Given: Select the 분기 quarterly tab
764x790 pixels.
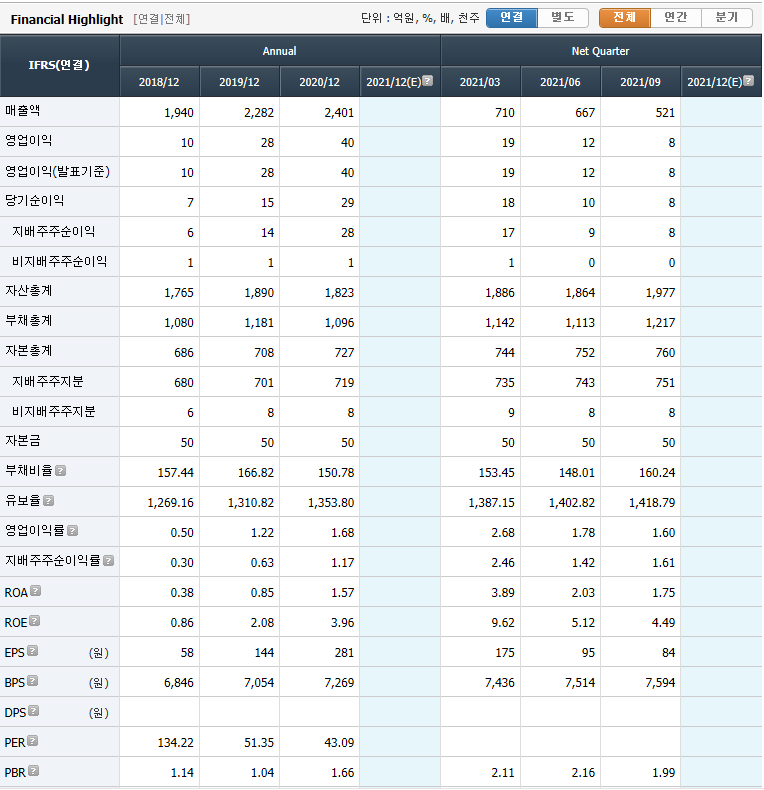Looking at the screenshot, I should click(x=727, y=18).
